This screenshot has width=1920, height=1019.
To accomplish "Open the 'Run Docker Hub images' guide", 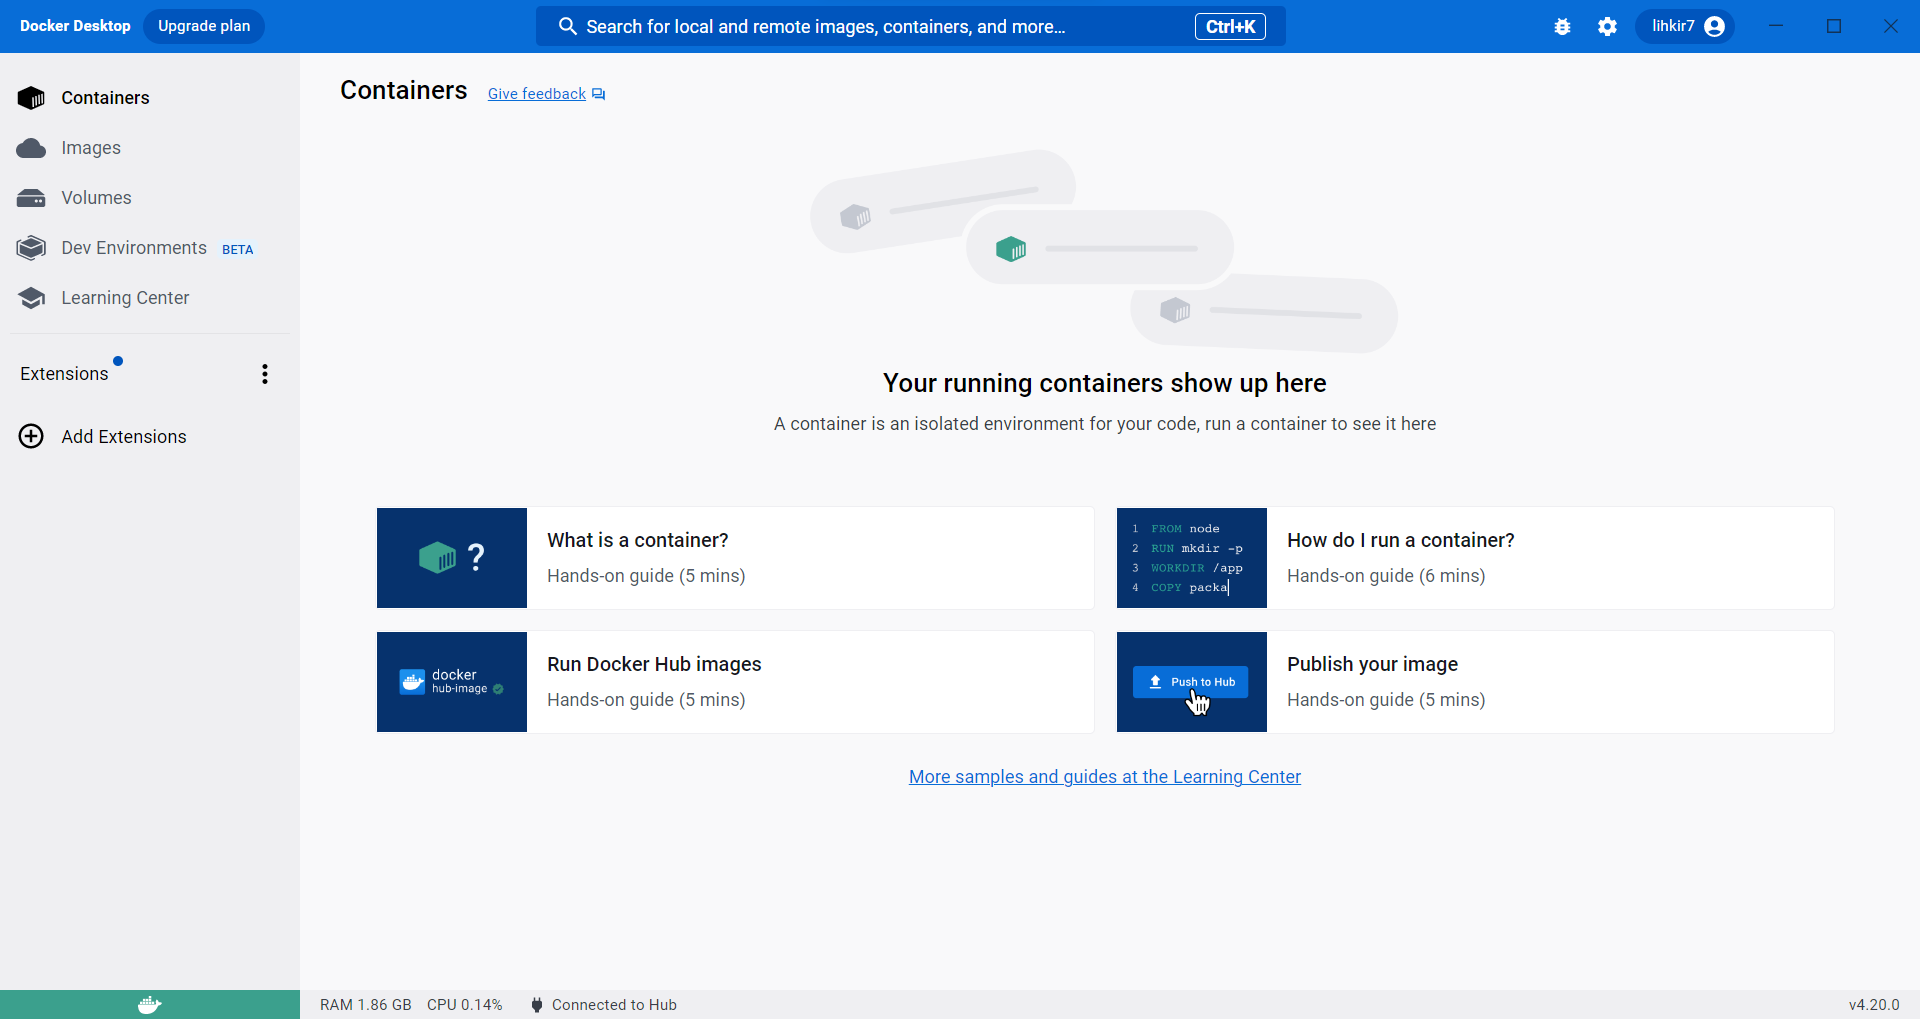I will click(735, 682).
